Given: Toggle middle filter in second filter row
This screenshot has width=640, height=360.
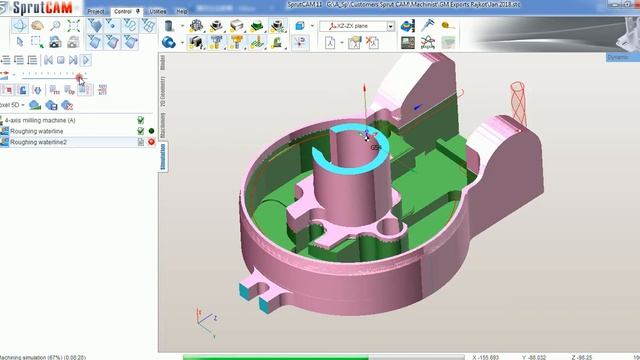Looking at the screenshot, I should 112,42.
